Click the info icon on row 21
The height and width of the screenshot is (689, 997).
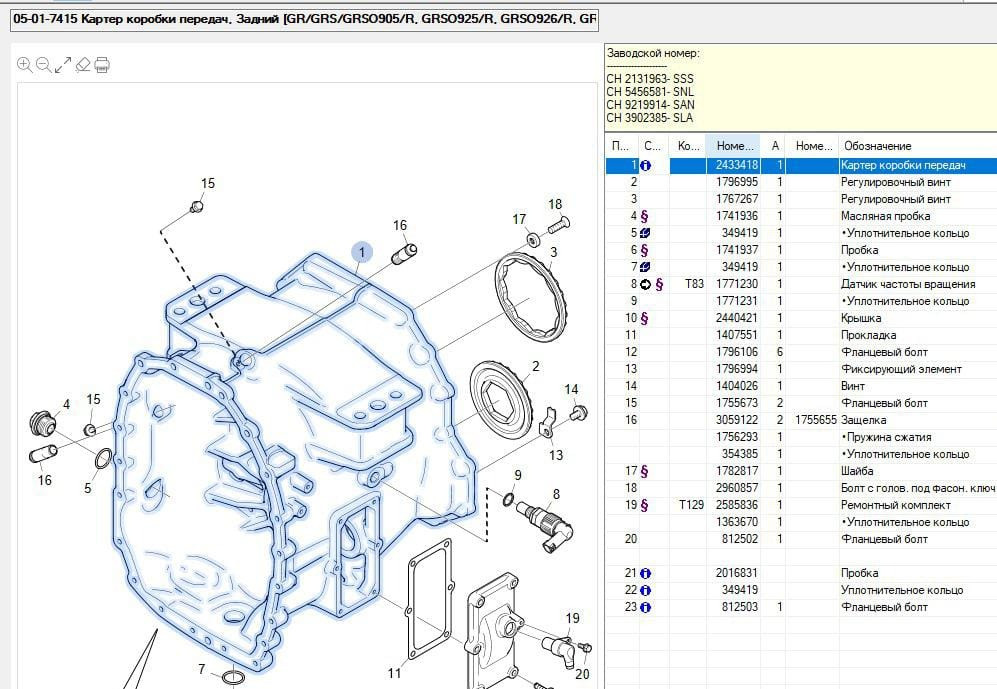[646, 573]
